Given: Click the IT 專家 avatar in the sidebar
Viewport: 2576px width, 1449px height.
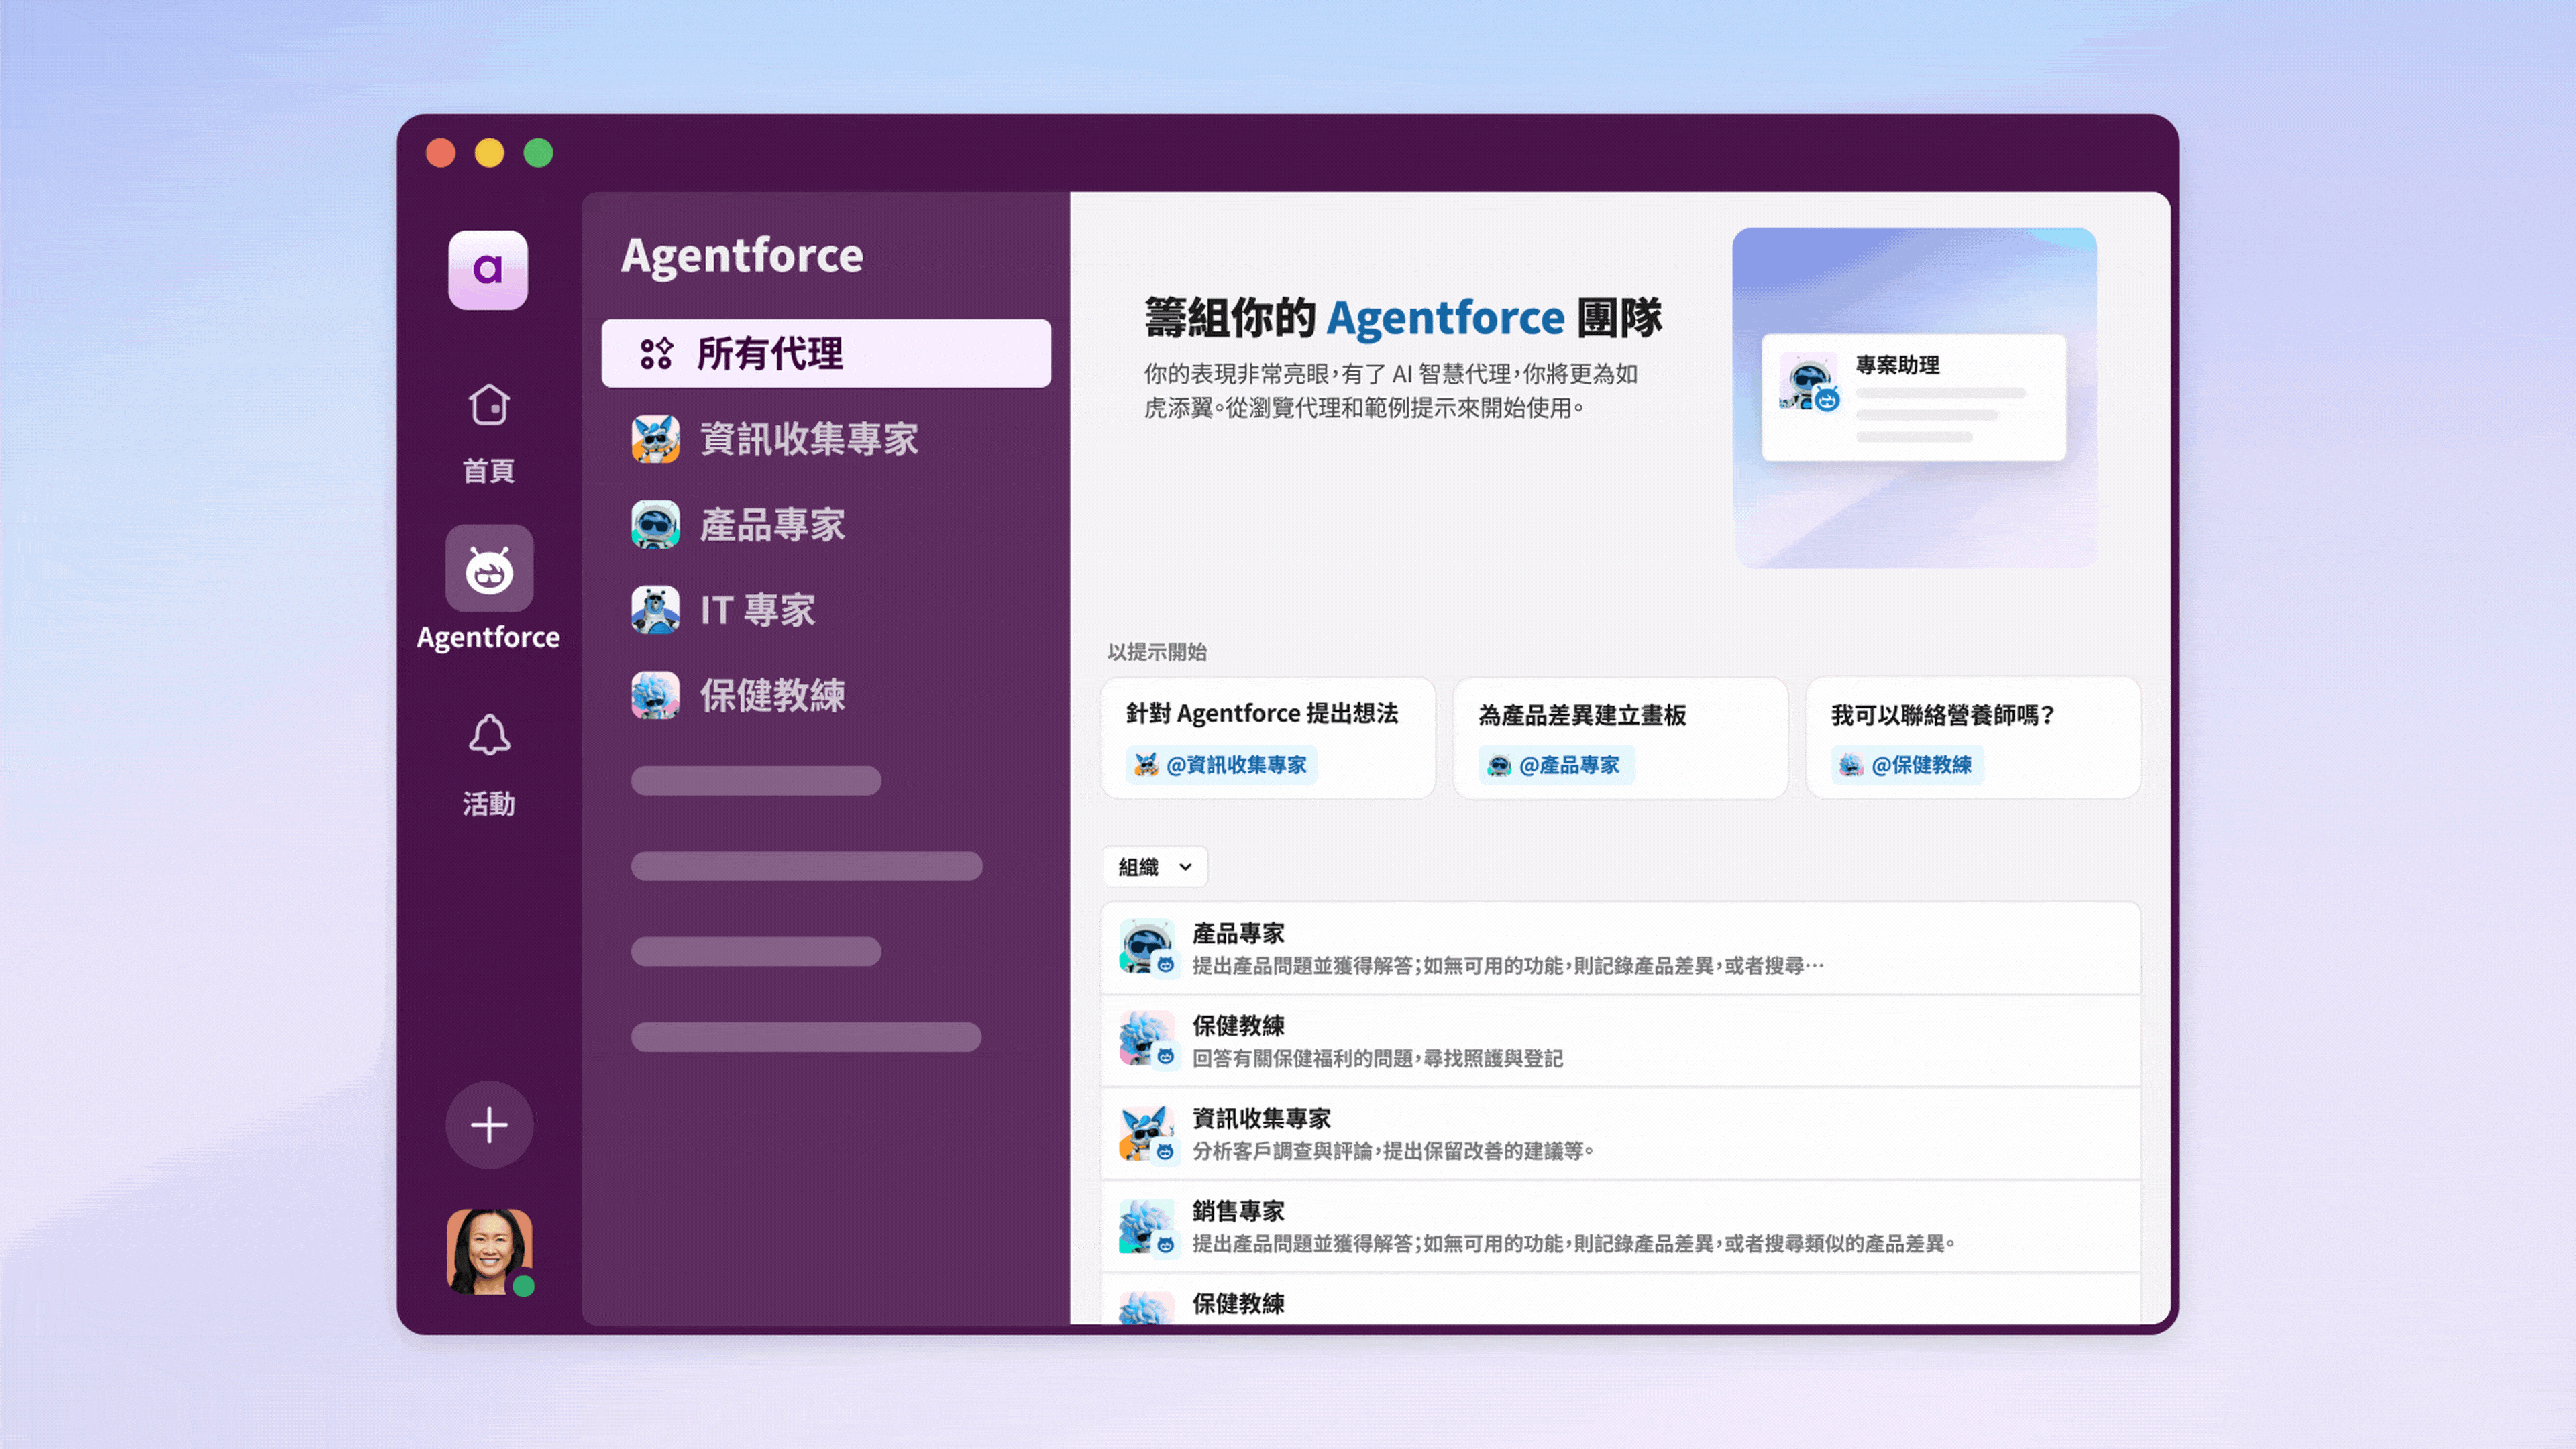Looking at the screenshot, I should point(656,610).
